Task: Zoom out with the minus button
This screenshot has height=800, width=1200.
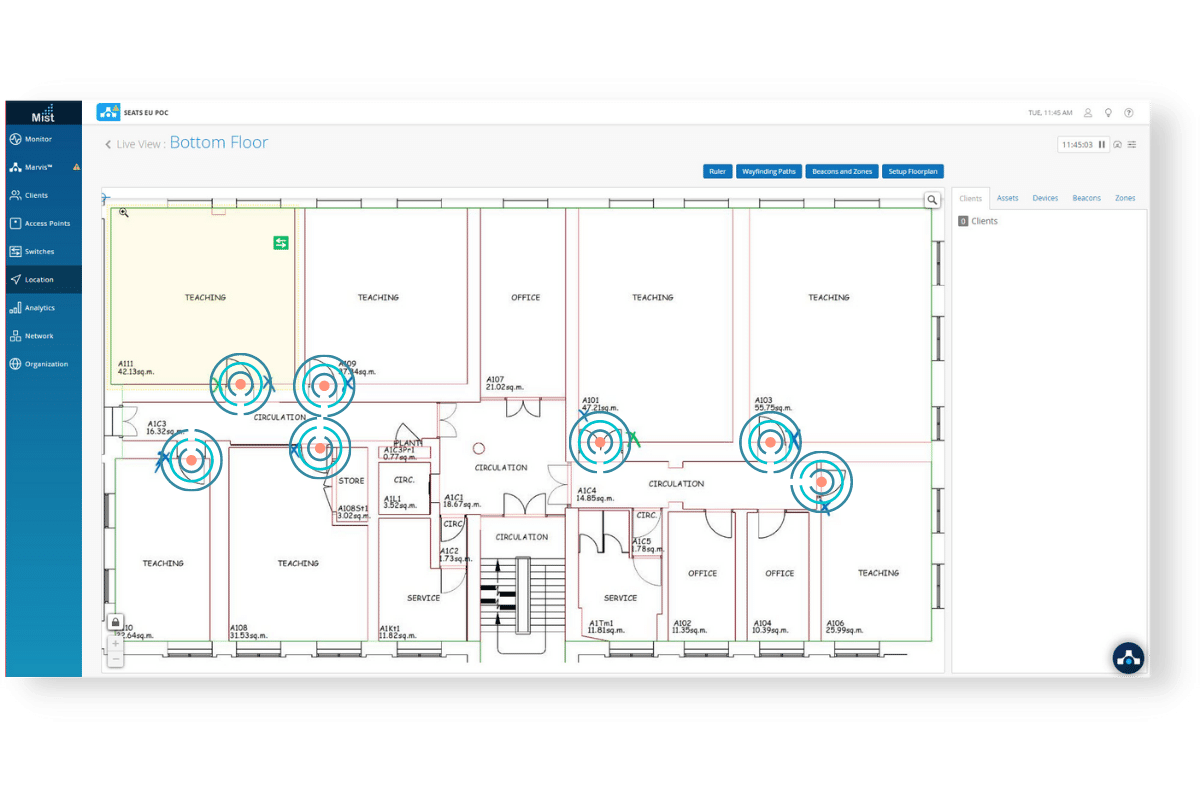Action: tap(116, 659)
